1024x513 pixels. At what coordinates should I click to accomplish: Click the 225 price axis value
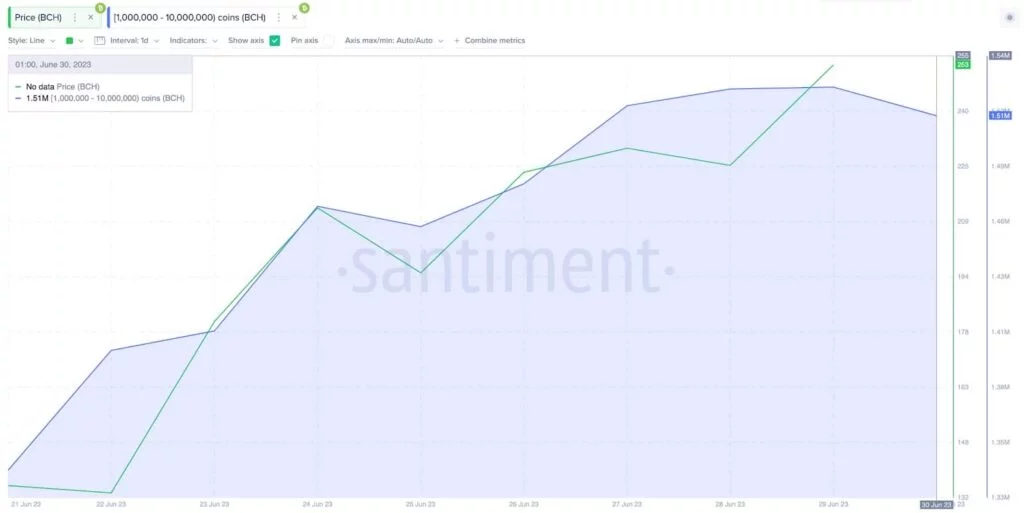[963, 166]
